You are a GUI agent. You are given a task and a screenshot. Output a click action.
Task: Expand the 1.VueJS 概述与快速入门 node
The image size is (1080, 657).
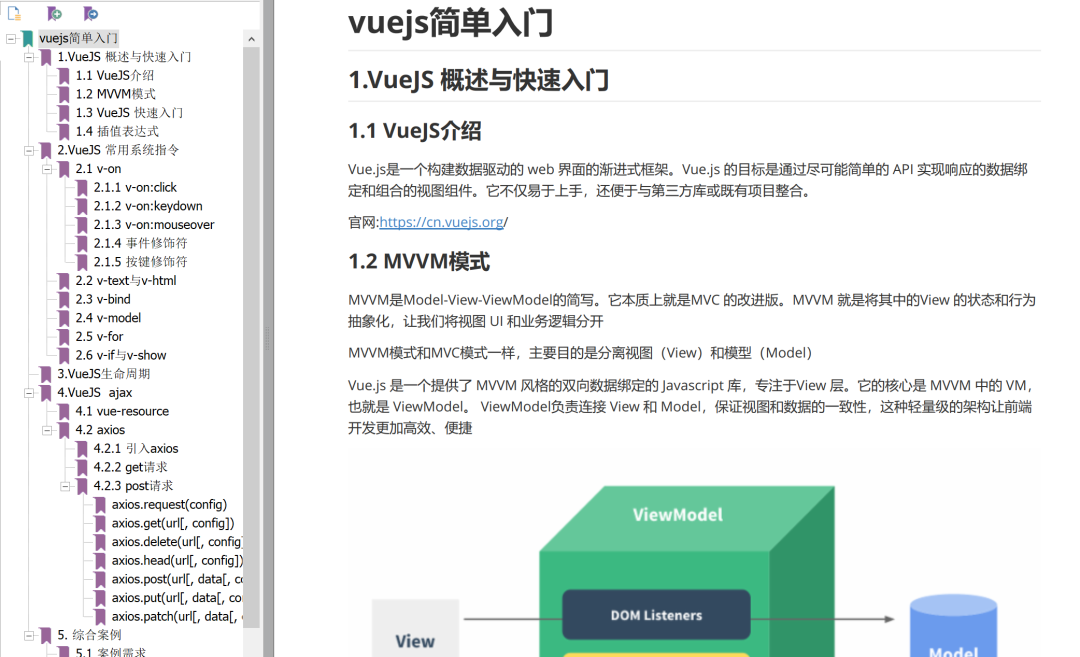pos(27,57)
